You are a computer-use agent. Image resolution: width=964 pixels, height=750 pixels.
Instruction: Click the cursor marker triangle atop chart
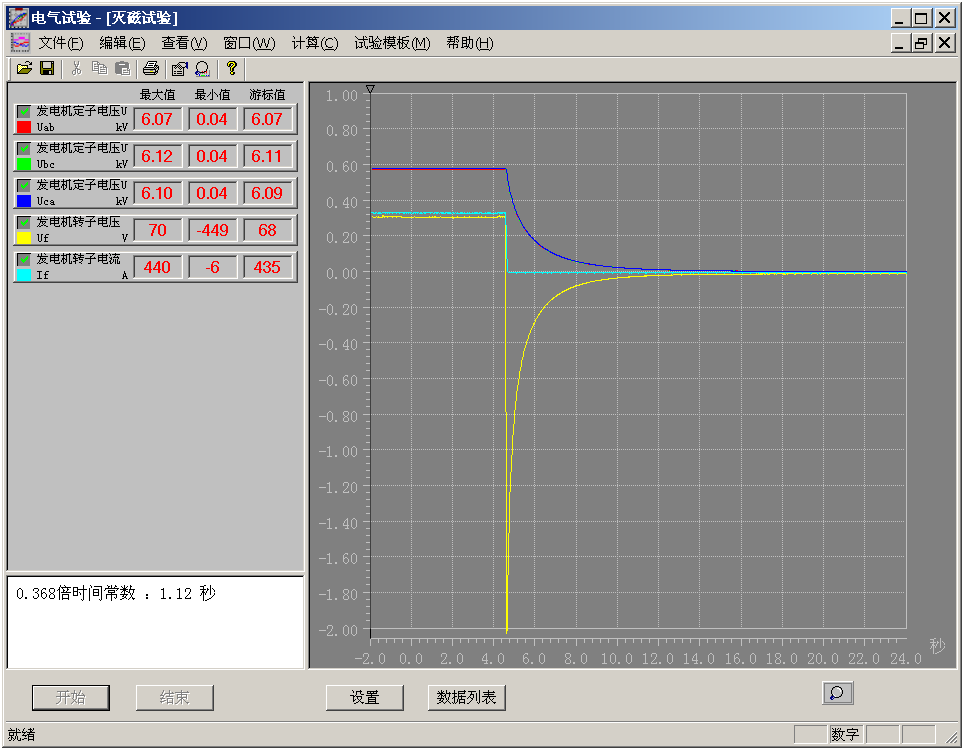(370, 89)
